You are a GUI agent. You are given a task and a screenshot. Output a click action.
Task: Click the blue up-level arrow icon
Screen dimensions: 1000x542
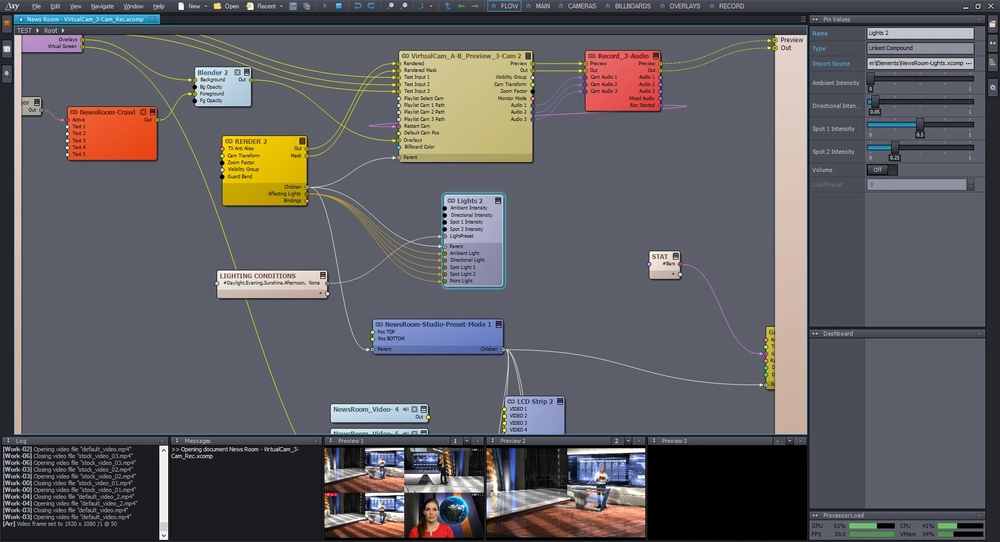tap(447, 6)
